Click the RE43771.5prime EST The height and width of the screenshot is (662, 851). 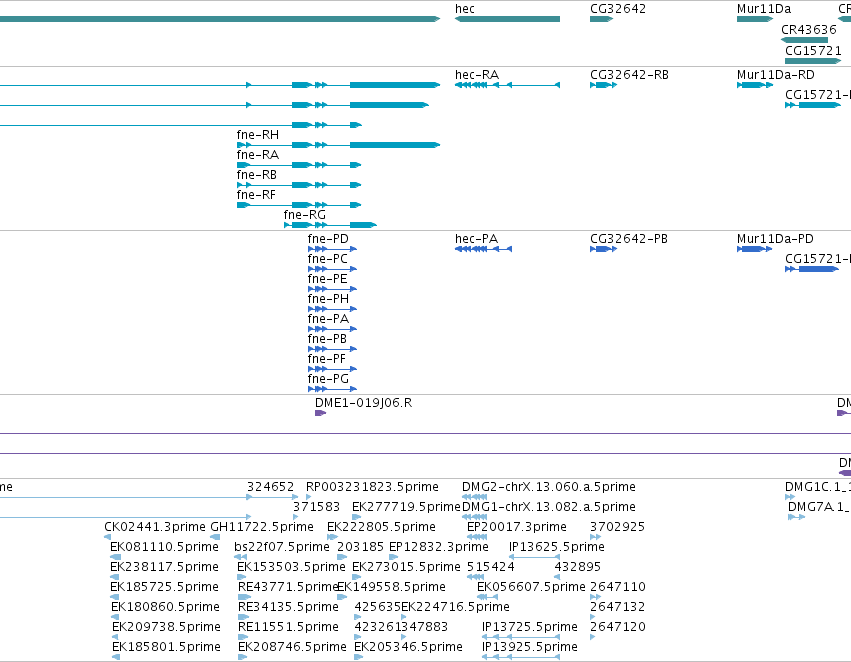[244, 597]
